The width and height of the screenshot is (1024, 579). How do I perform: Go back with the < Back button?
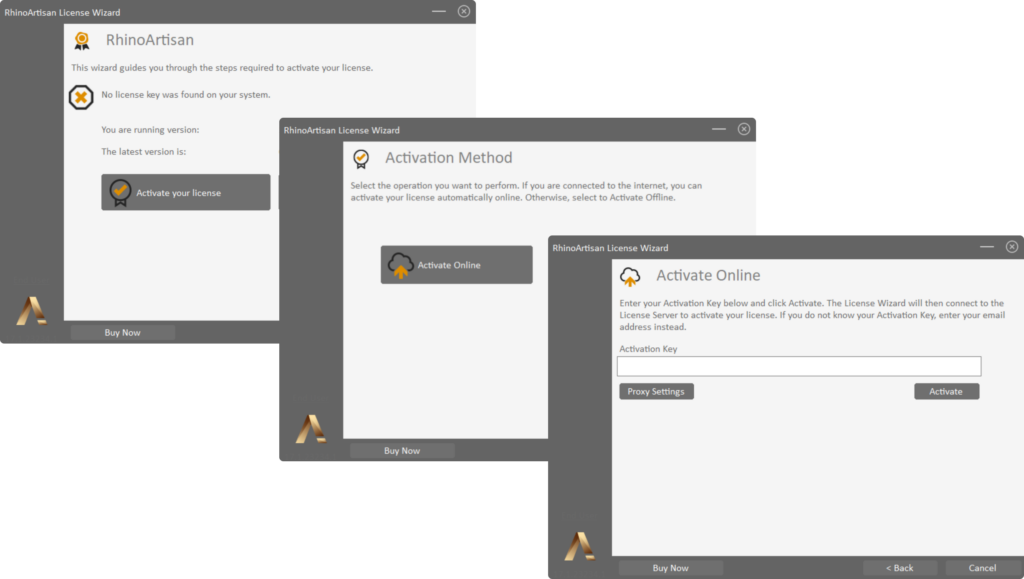[x=899, y=568]
